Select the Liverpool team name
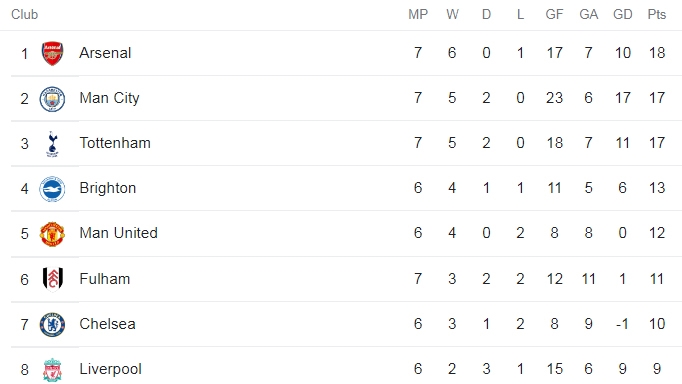Screen dimensions: 682x384 (110, 369)
